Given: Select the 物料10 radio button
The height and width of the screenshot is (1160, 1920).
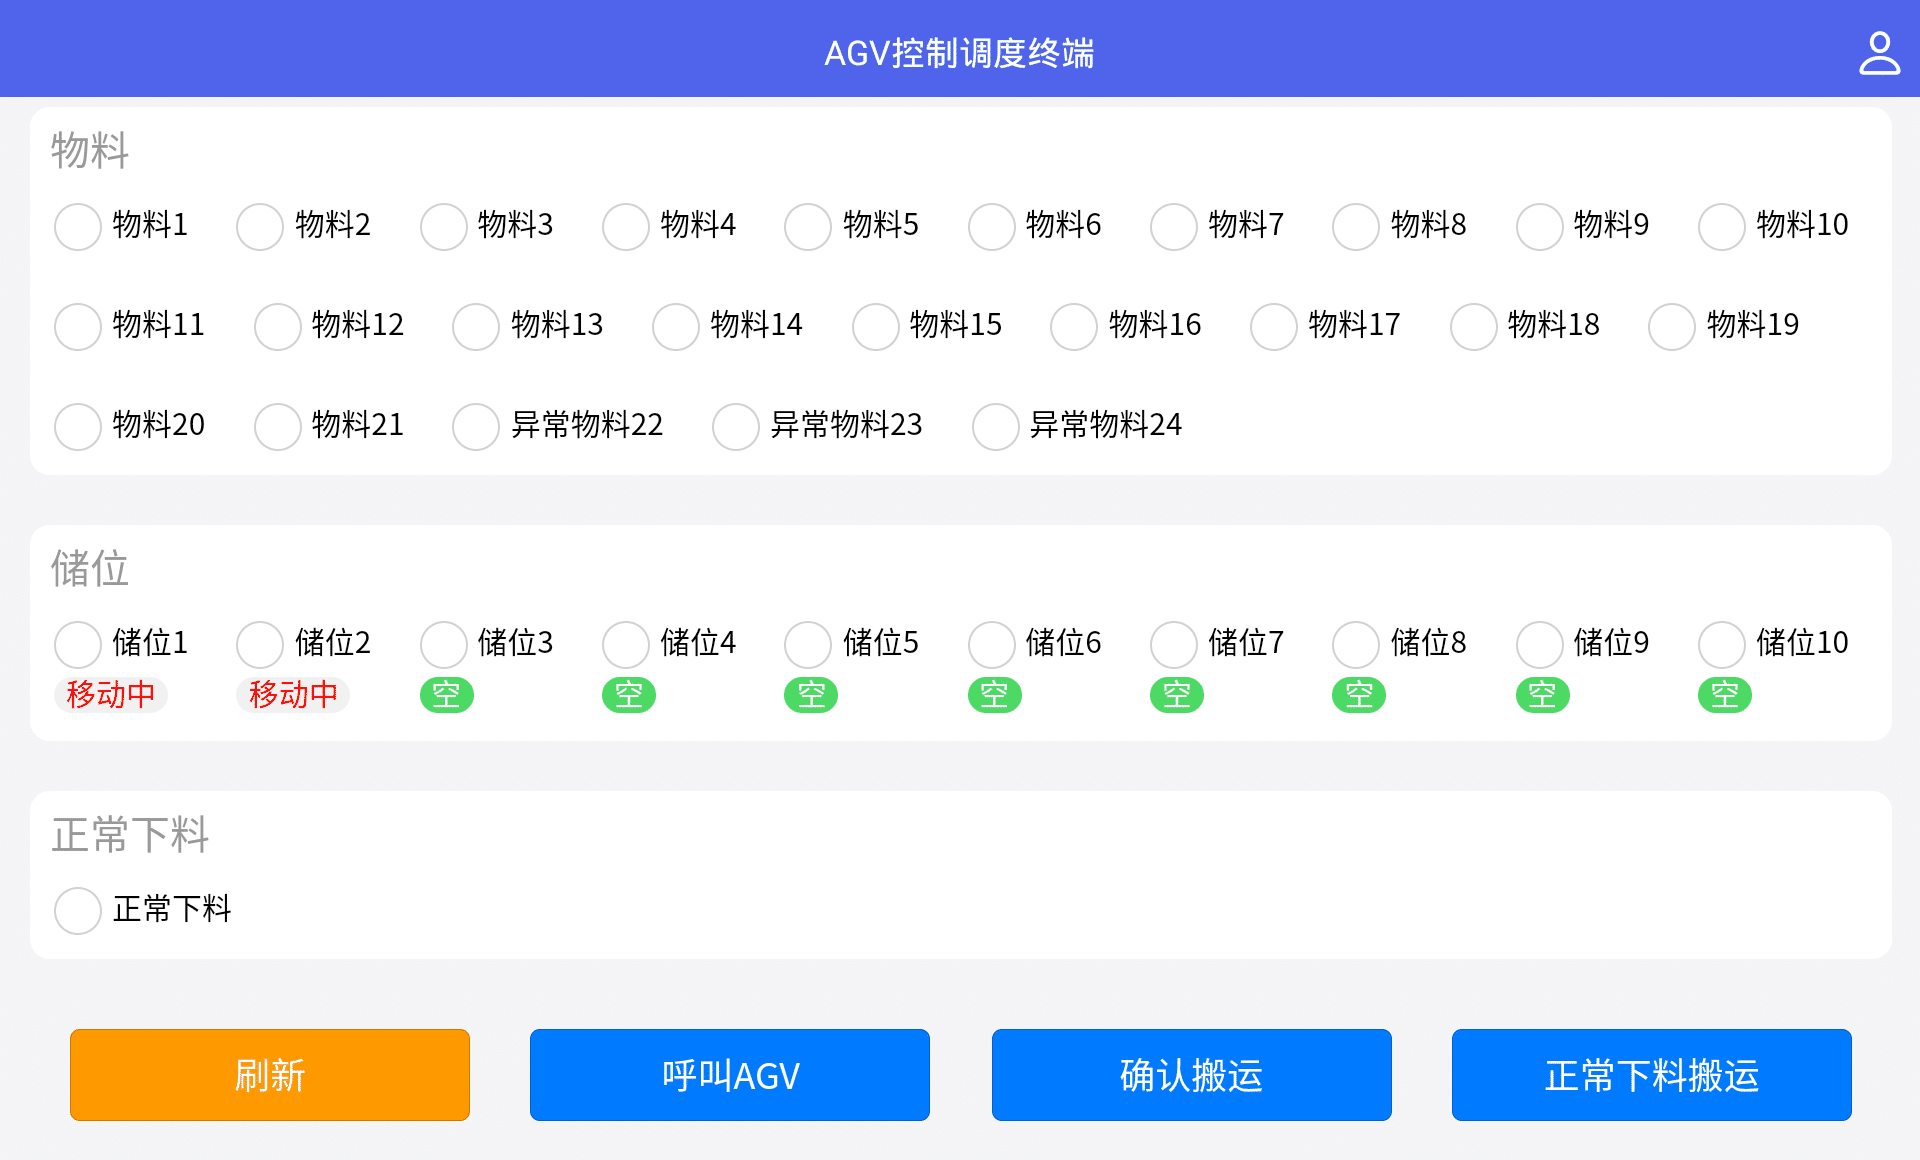Looking at the screenshot, I should pyautogui.click(x=1721, y=226).
